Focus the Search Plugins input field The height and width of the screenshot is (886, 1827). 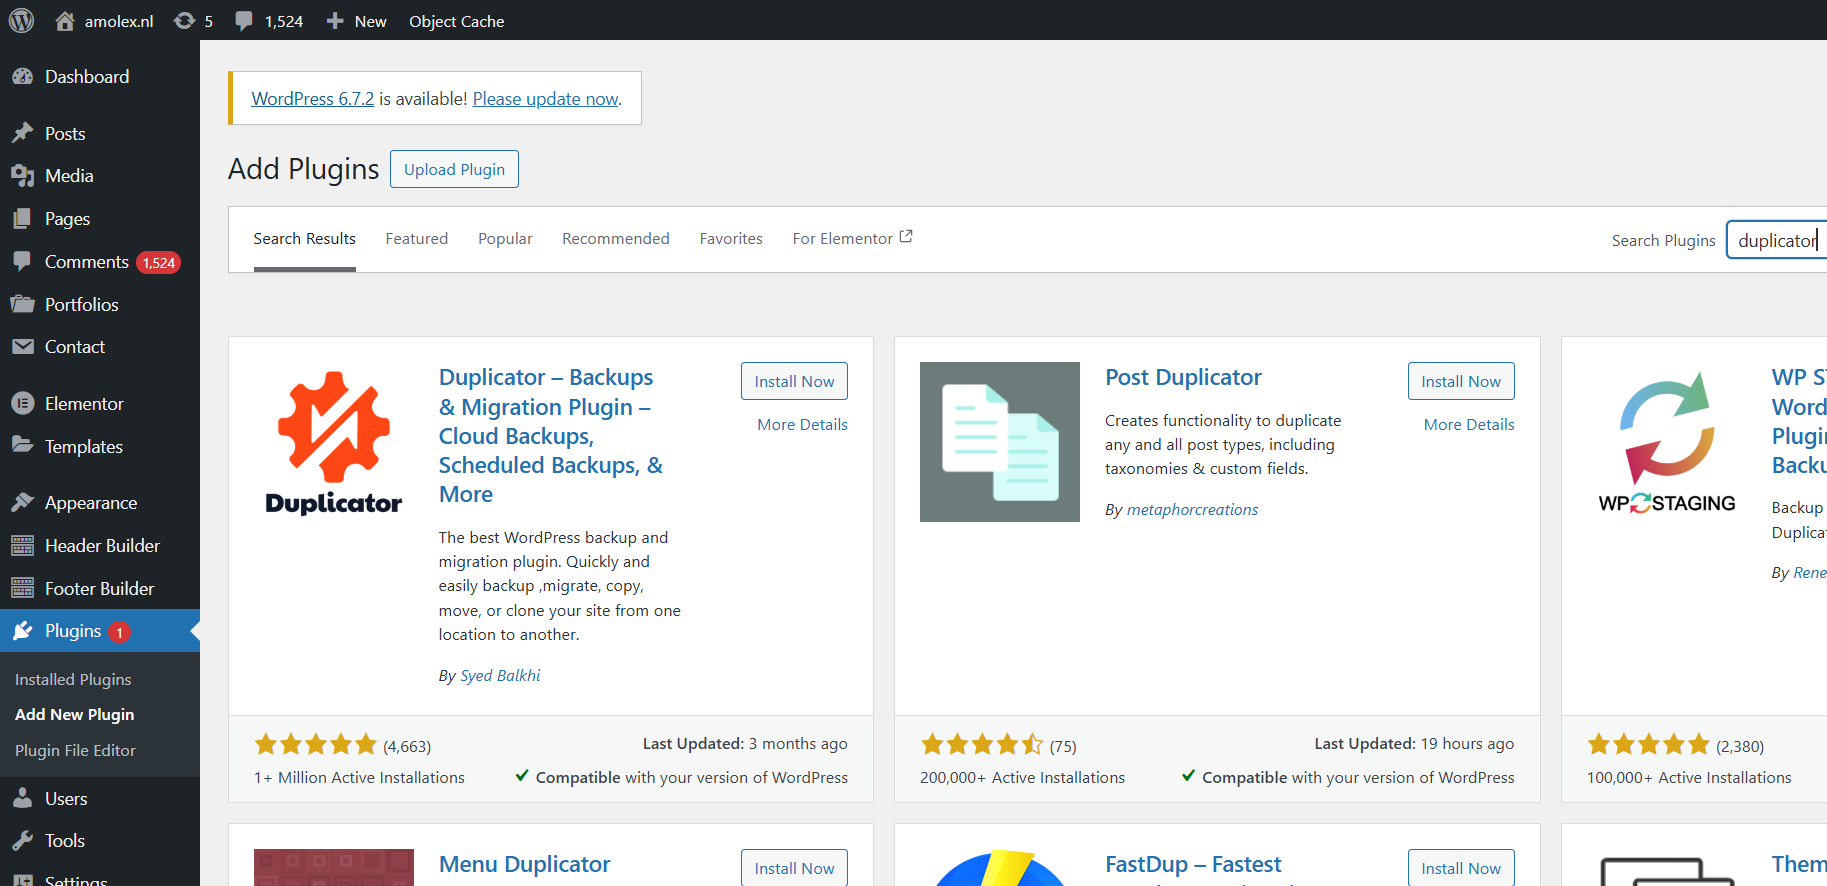(1777, 240)
